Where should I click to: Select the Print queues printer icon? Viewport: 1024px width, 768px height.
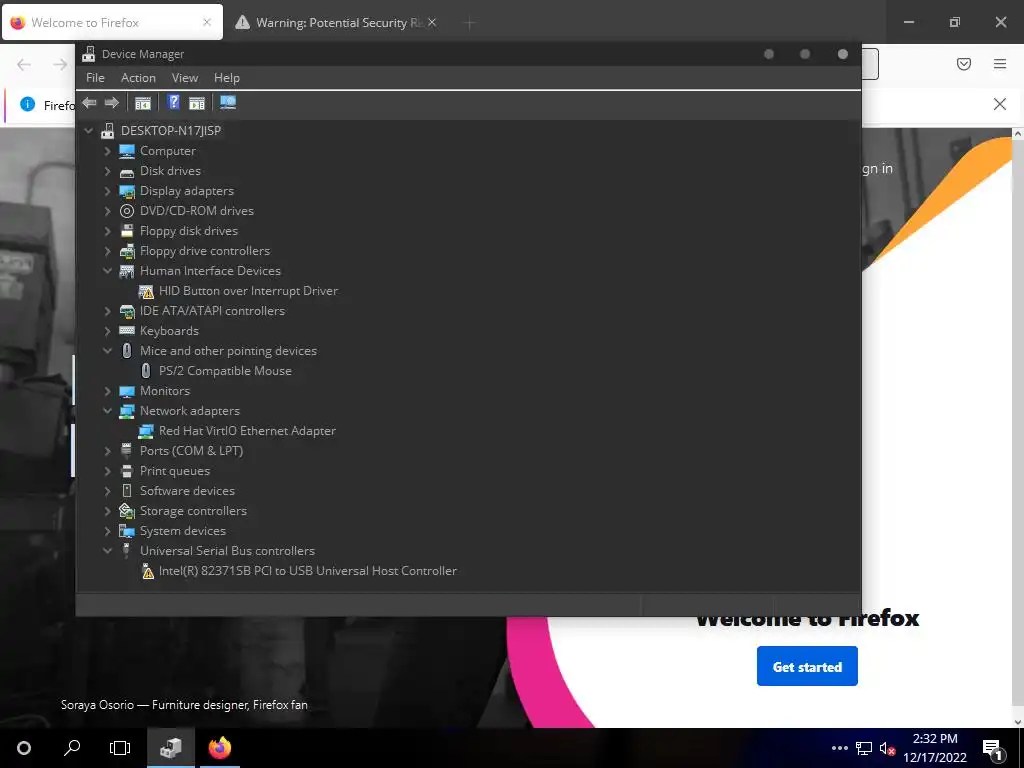[x=127, y=471]
